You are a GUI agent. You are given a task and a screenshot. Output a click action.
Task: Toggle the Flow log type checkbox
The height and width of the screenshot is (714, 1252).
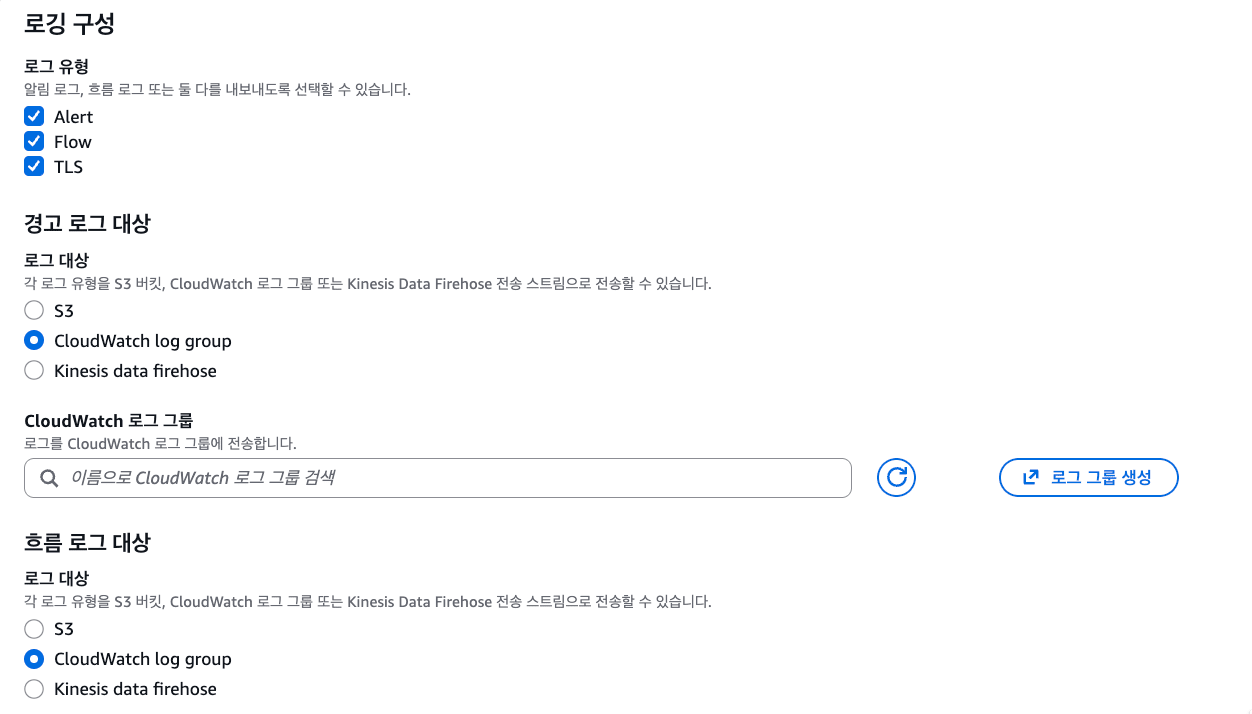(x=34, y=142)
